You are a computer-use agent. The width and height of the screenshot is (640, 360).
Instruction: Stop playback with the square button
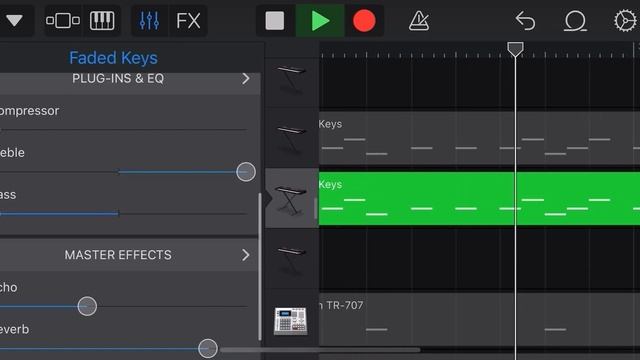click(x=275, y=20)
